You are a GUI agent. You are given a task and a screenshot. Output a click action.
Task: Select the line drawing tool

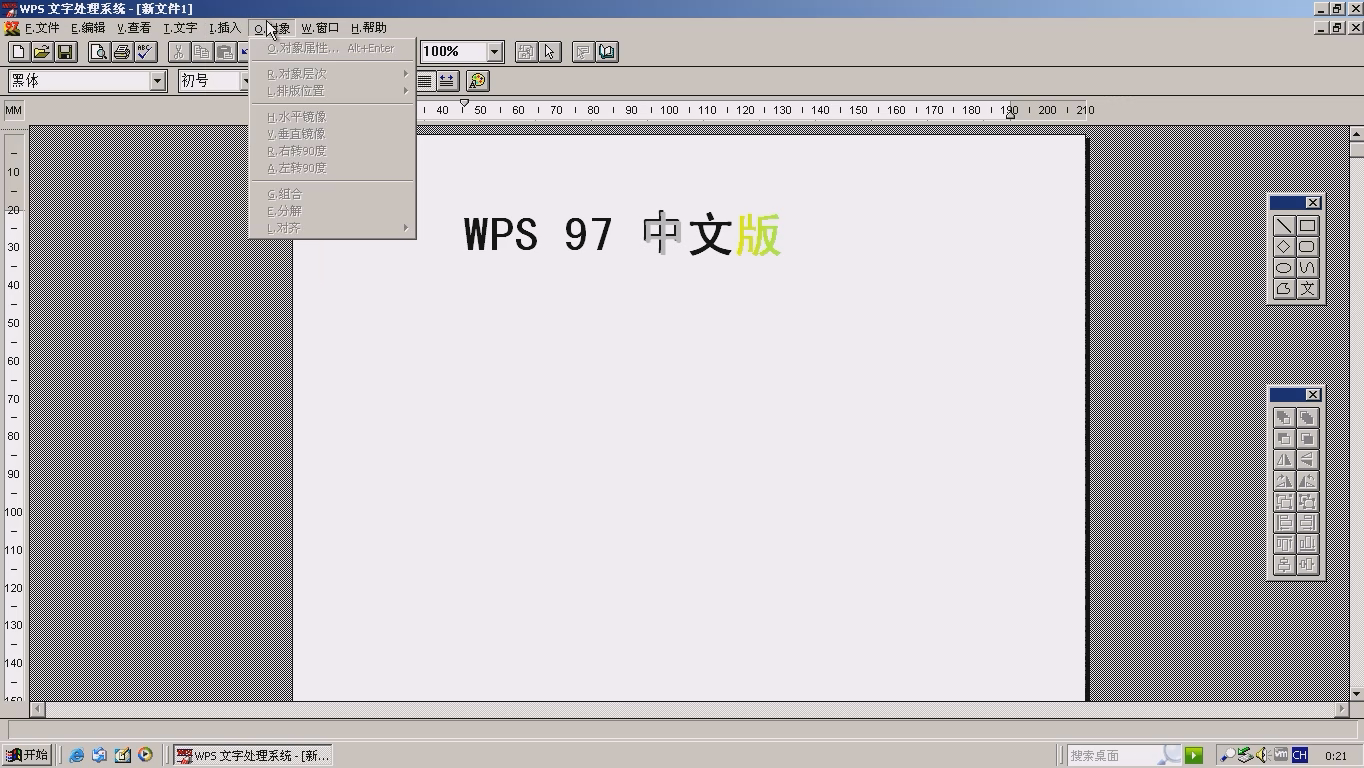coord(1284,226)
